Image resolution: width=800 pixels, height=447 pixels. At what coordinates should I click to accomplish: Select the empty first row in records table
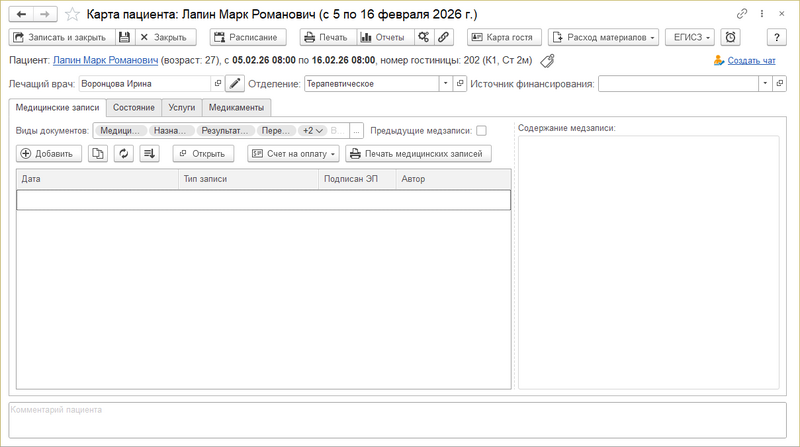263,200
